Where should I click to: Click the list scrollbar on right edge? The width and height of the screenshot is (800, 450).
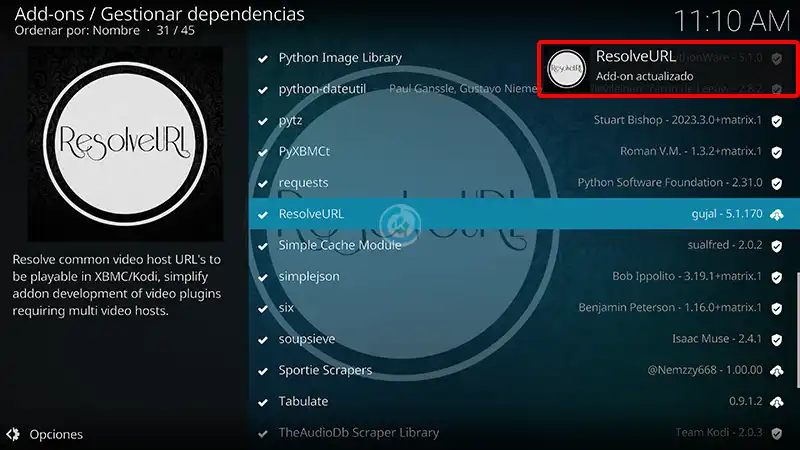tap(797, 330)
